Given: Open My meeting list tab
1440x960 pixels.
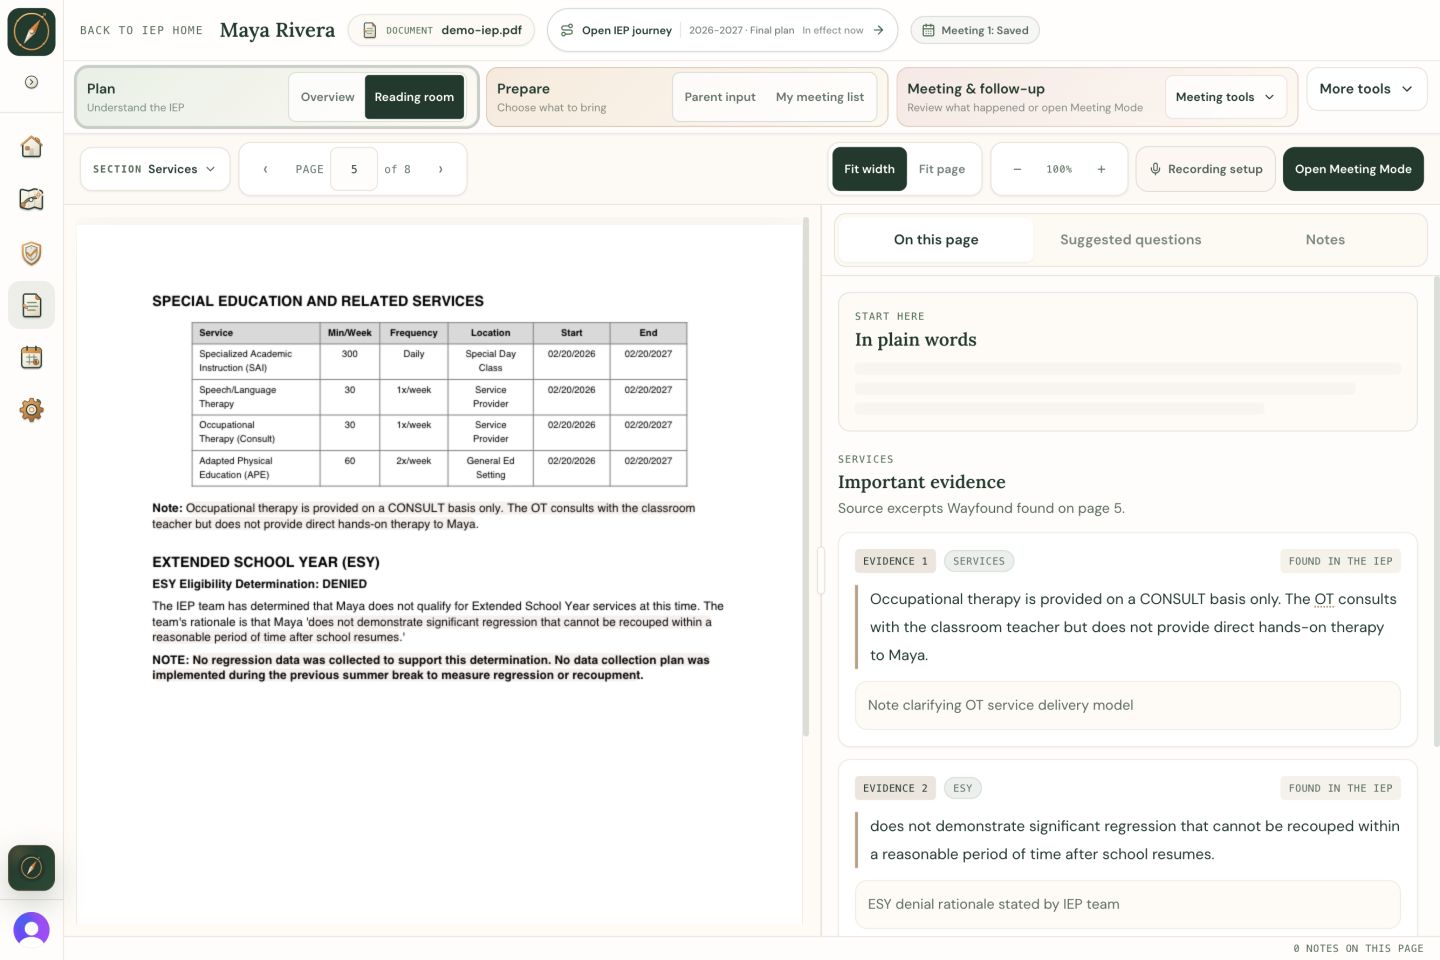Looking at the screenshot, I should (820, 97).
